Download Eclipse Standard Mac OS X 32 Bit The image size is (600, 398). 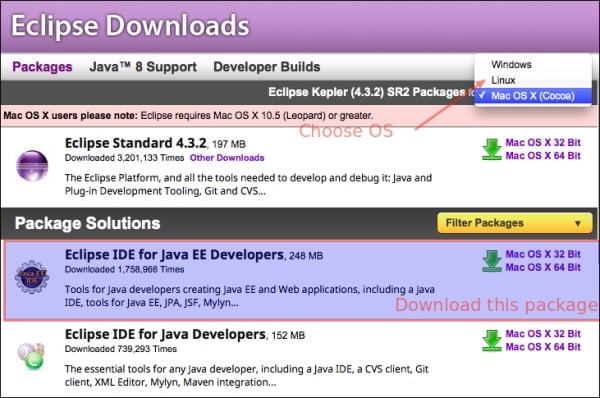[543, 143]
